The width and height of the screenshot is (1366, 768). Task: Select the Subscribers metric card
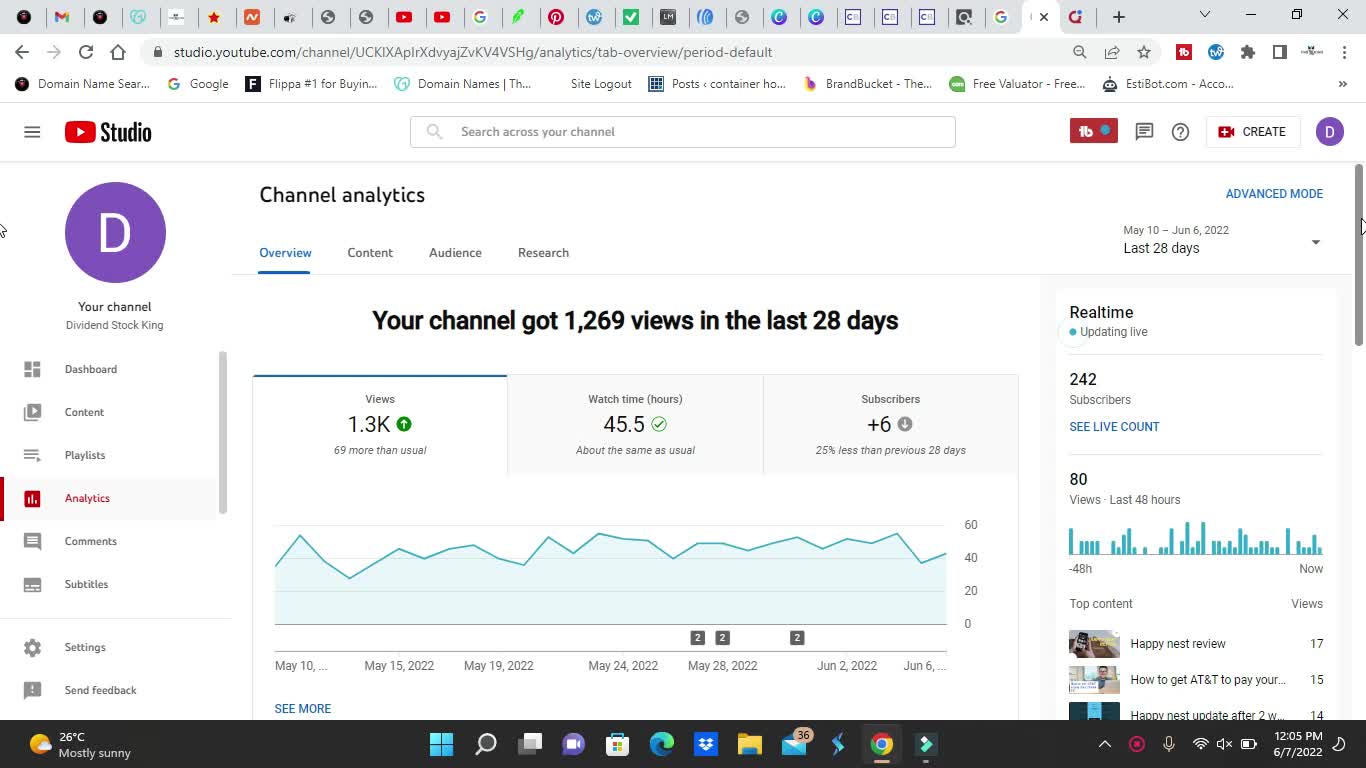(891, 425)
